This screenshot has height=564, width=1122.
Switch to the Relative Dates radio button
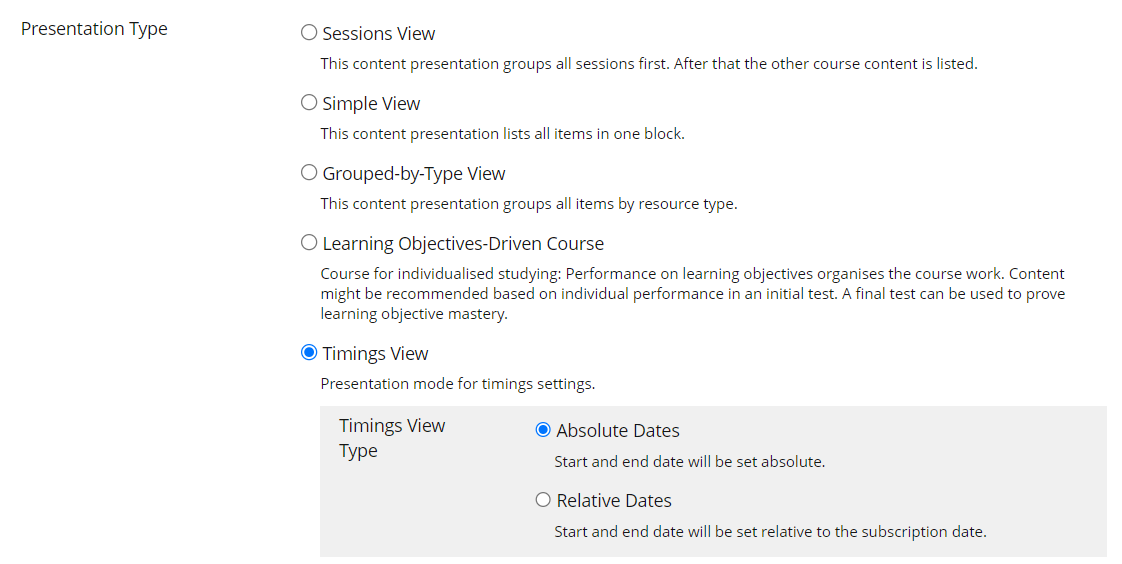point(543,500)
